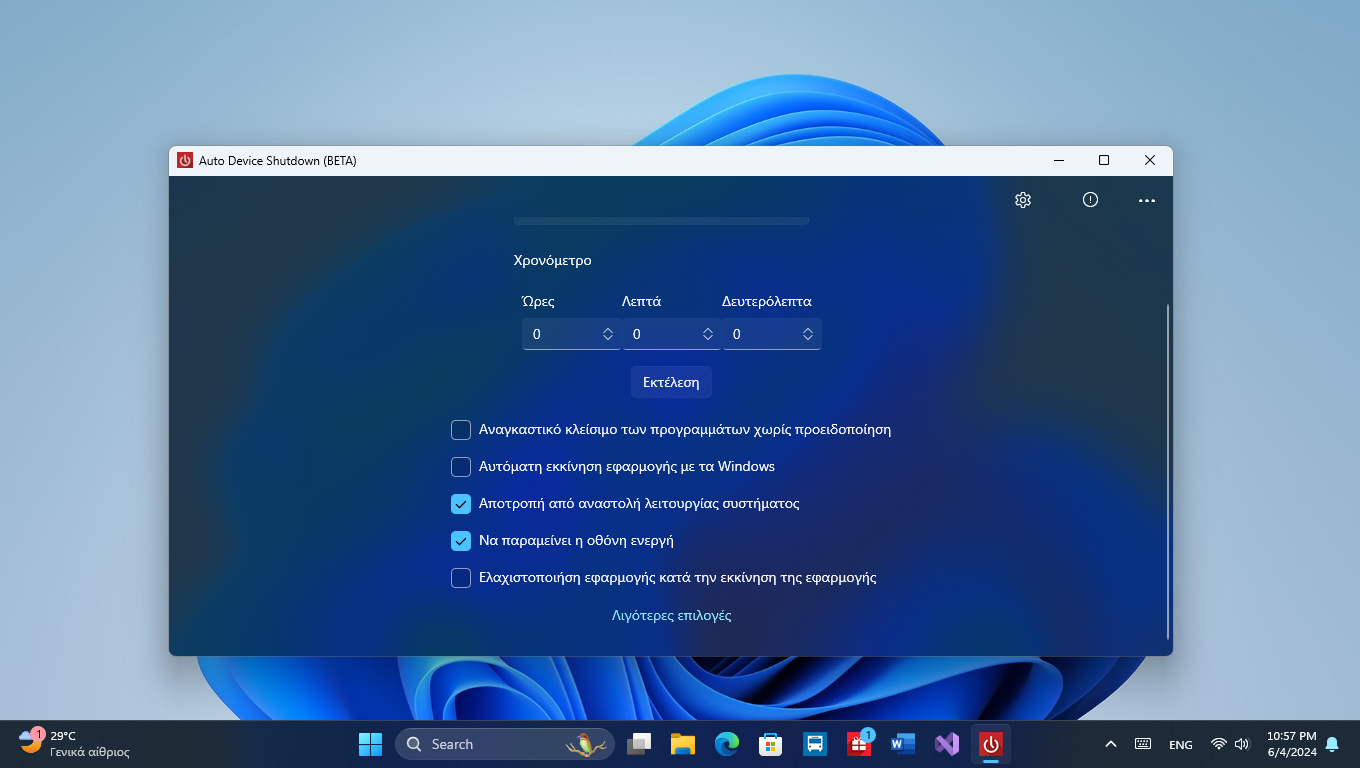
Task: Click the app window vertical scrollbar
Action: (1167, 470)
